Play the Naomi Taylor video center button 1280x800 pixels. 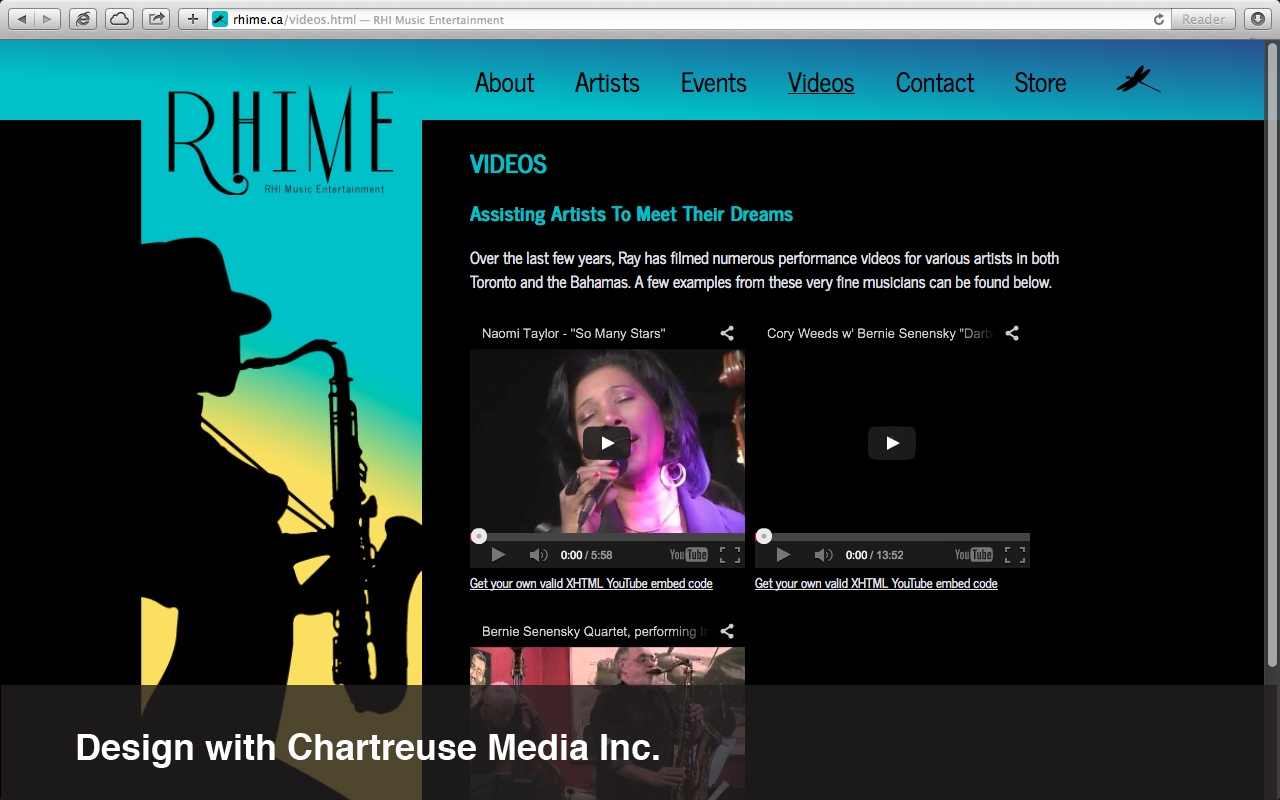click(x=607, y=443)
